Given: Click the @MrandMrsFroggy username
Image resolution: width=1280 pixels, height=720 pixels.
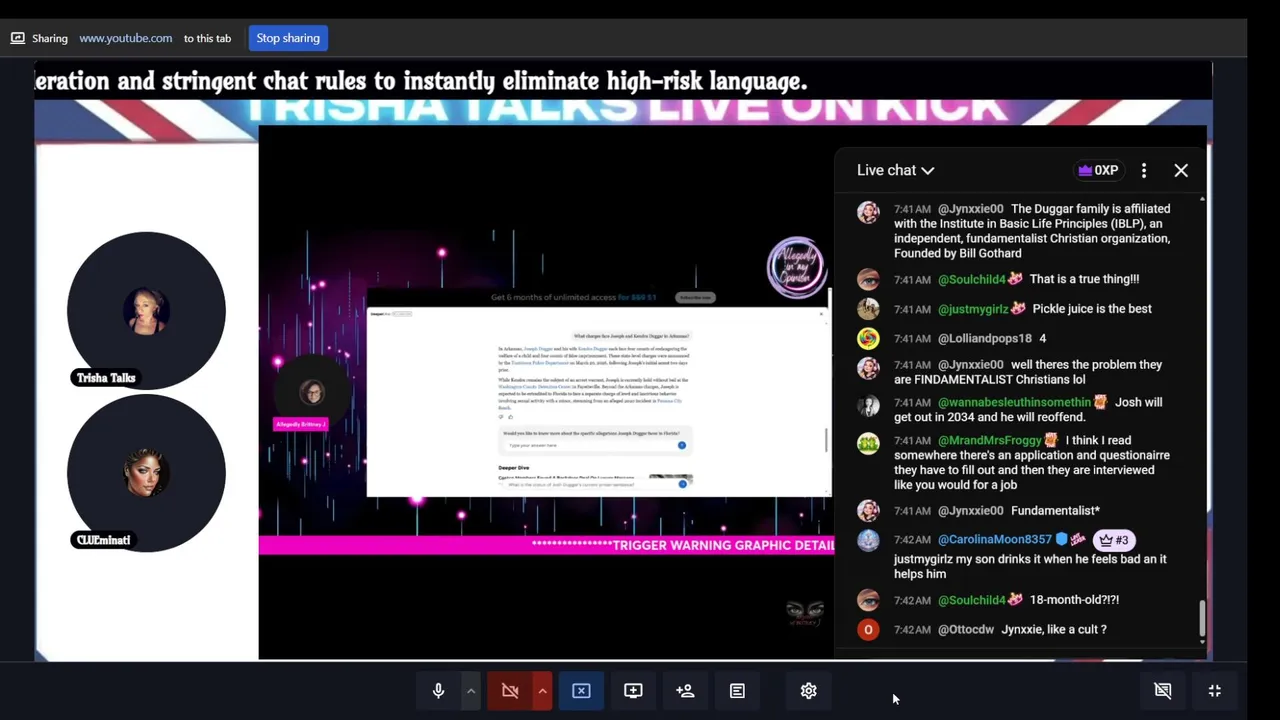Looking at the screenshot, I should click(x=990, y=440).
